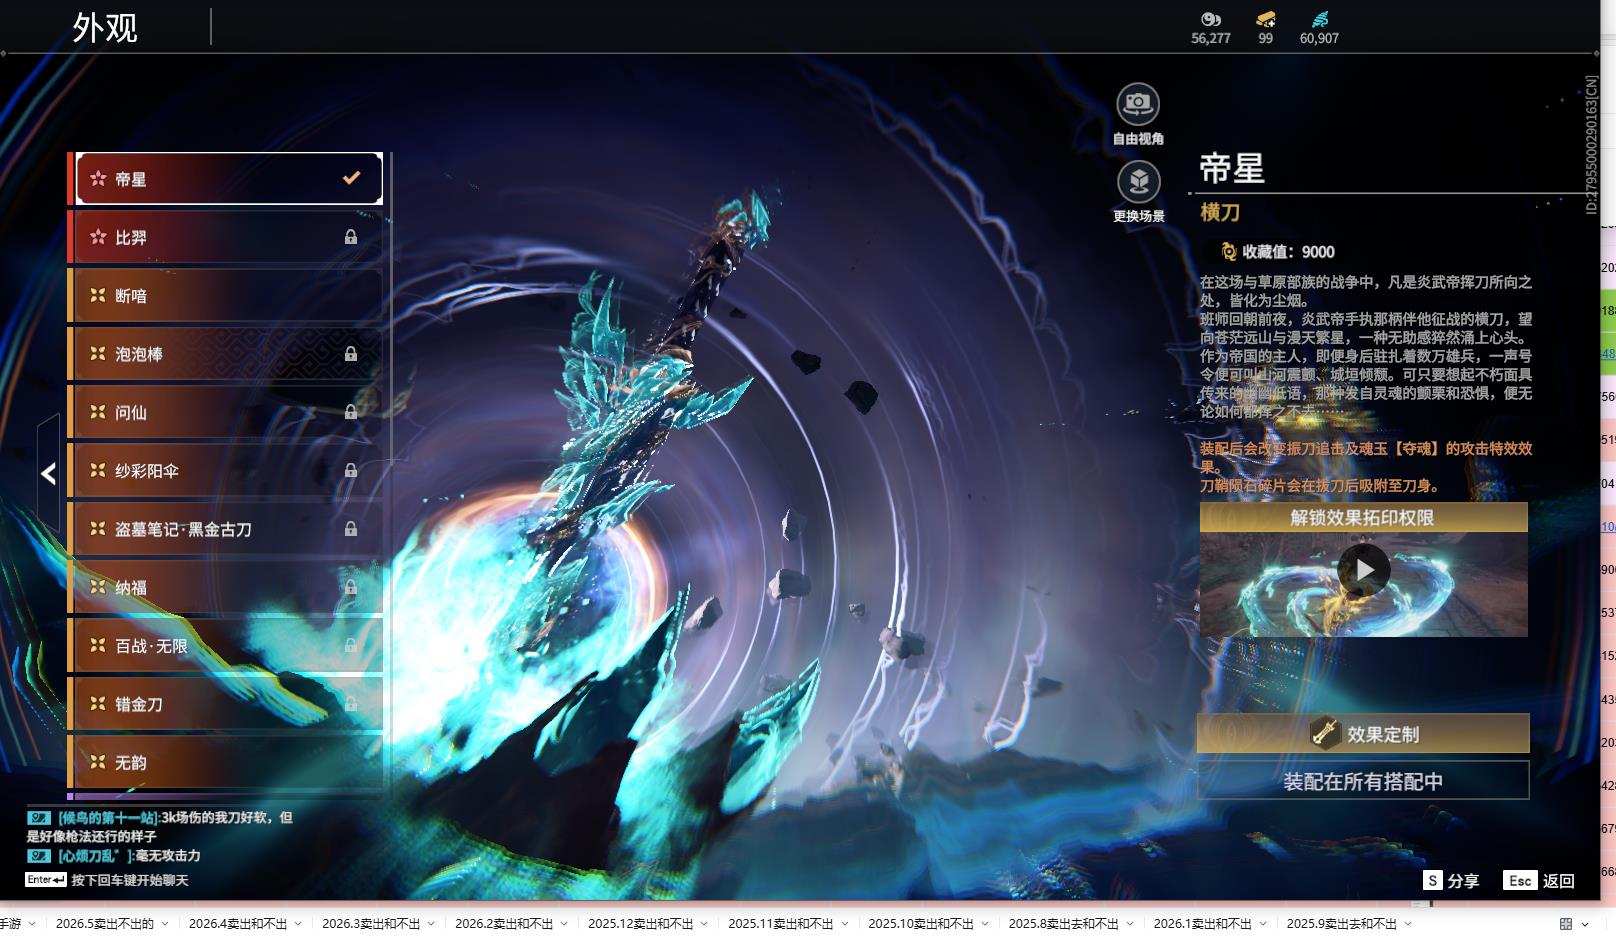Viewport: 1616px width, 939px height.
Task: Click player name 候鸟的第十一站 in chat
Action: coord(109,818)
